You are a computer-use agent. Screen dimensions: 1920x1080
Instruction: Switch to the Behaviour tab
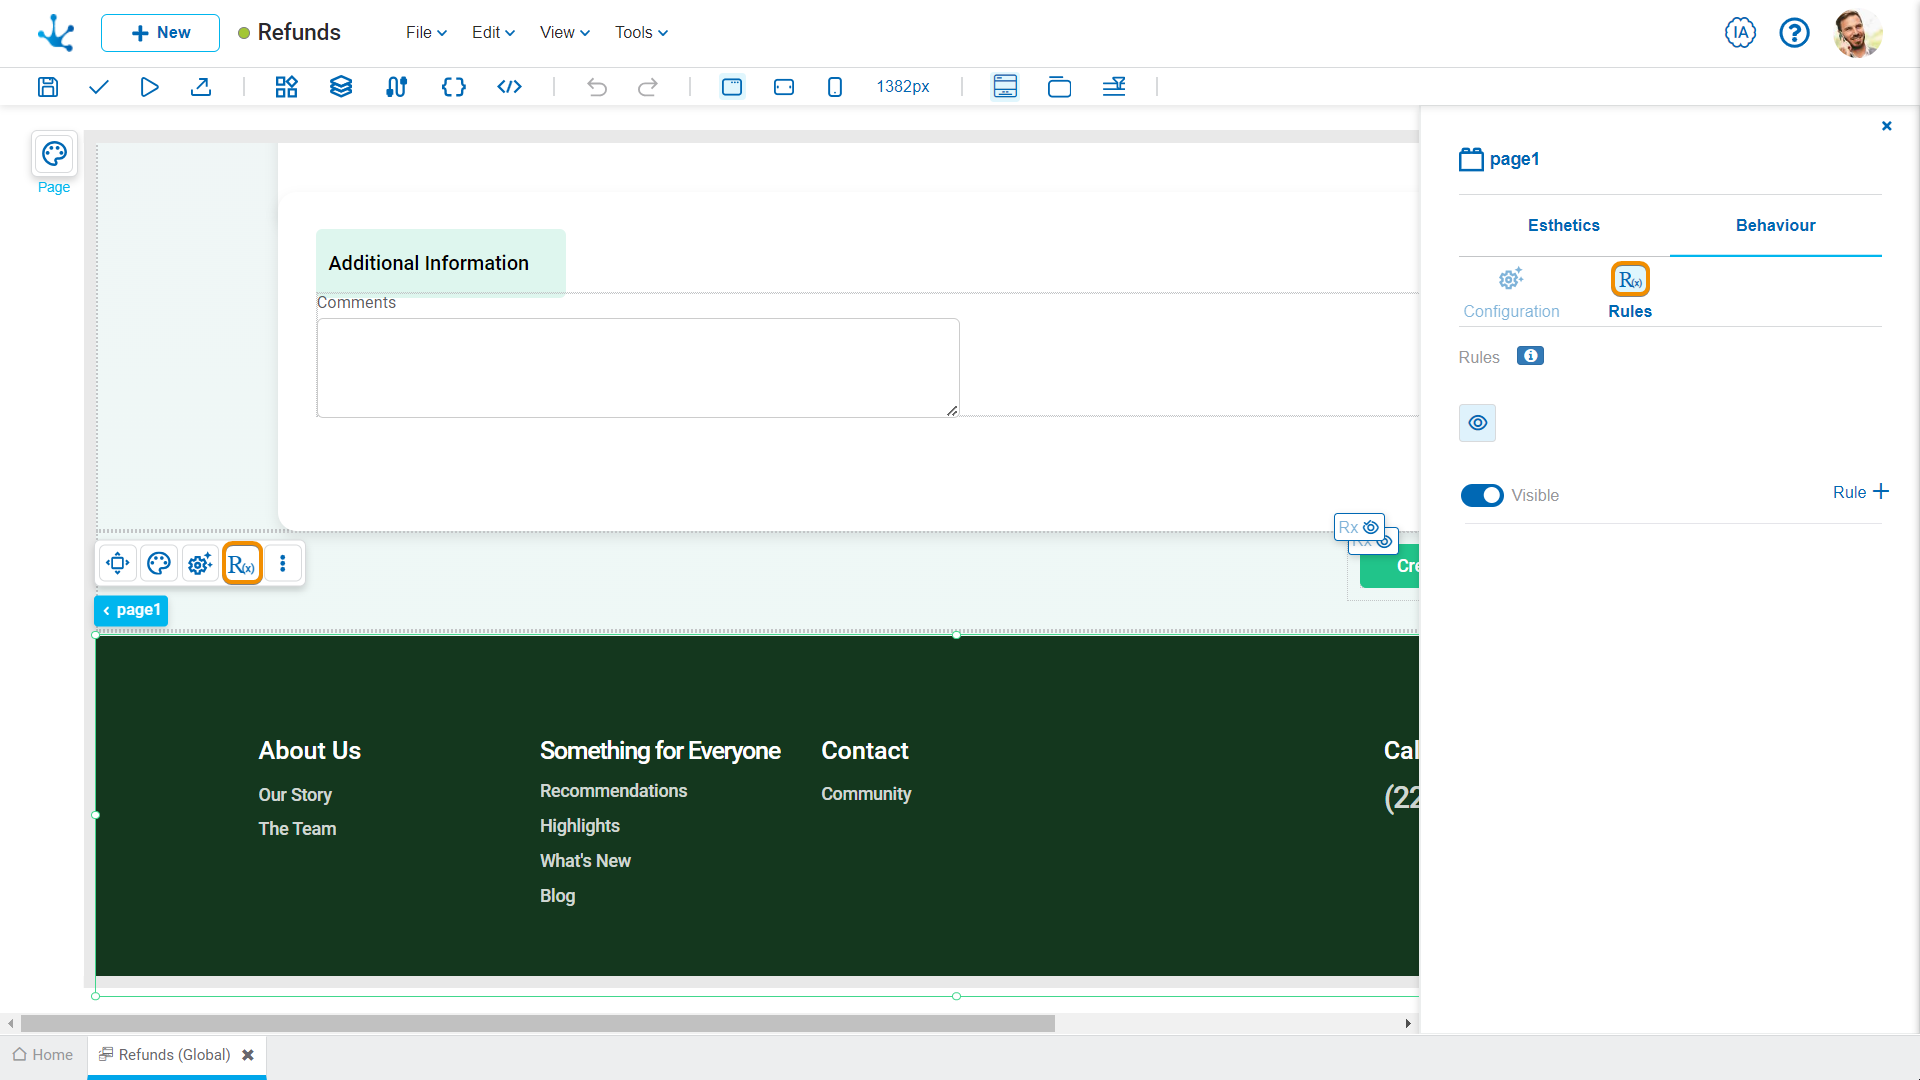click(x=1775, y=225)
